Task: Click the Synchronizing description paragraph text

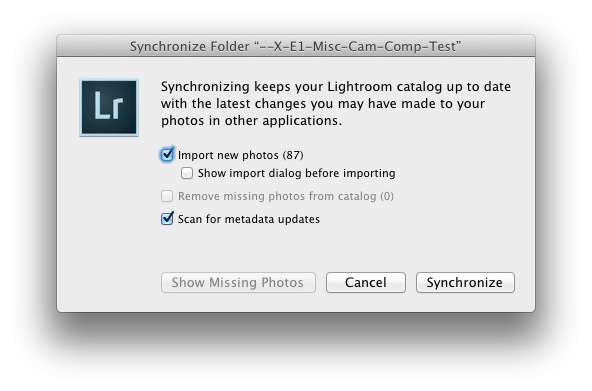Action: [336, 103]
